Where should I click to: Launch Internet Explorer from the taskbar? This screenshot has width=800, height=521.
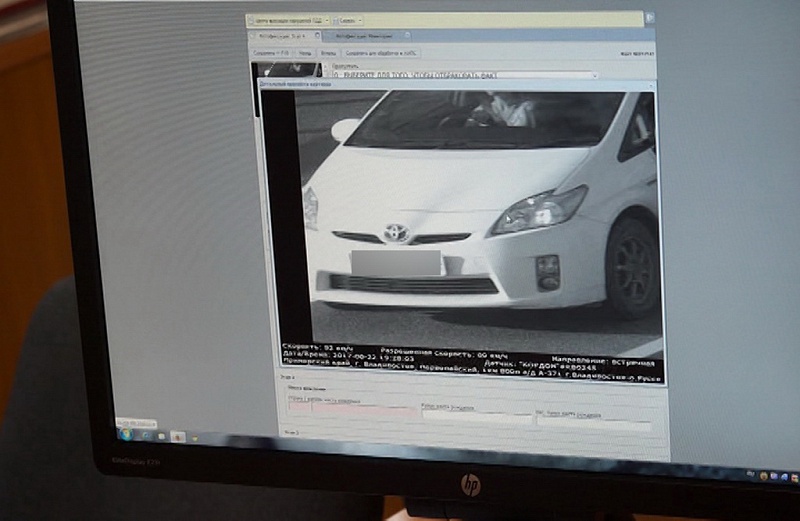click(x=143, y=434)
